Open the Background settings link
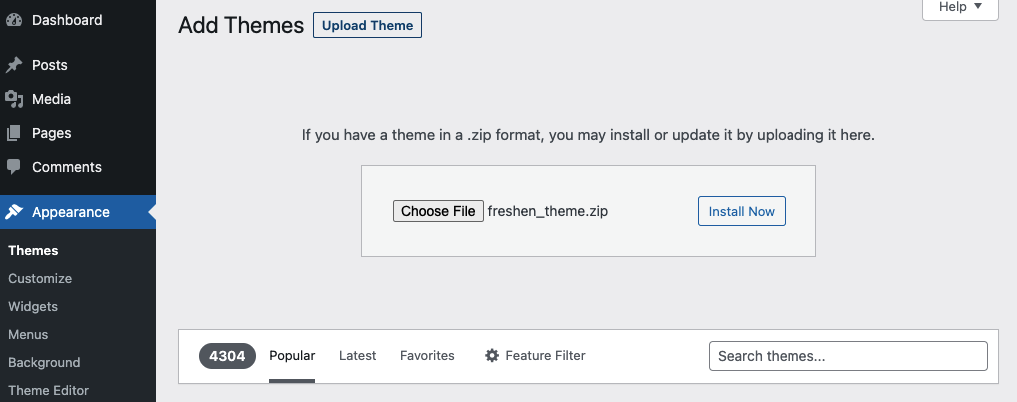1017x402 pixels. [x=44, y=363]
